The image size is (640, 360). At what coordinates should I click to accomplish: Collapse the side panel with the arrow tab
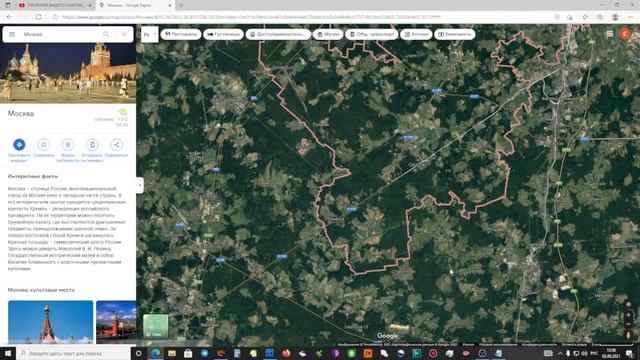point(140,185)
